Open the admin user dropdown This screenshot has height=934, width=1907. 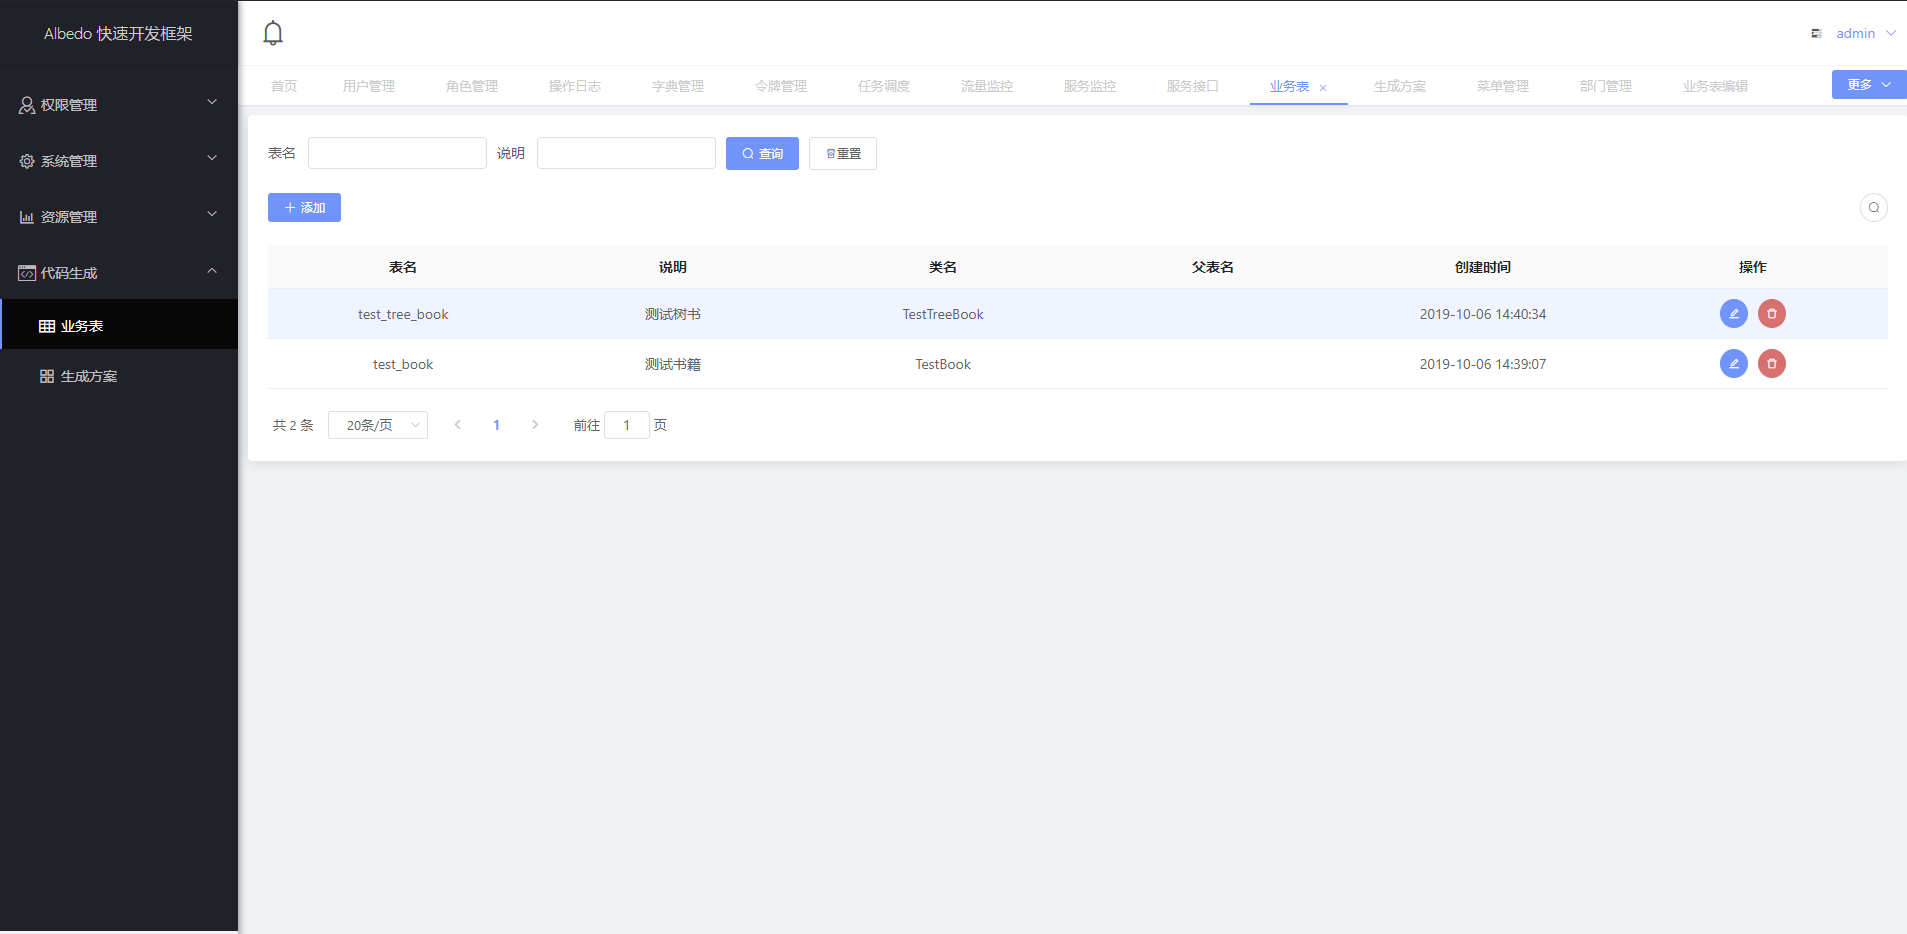click(x=1866, y=33)
